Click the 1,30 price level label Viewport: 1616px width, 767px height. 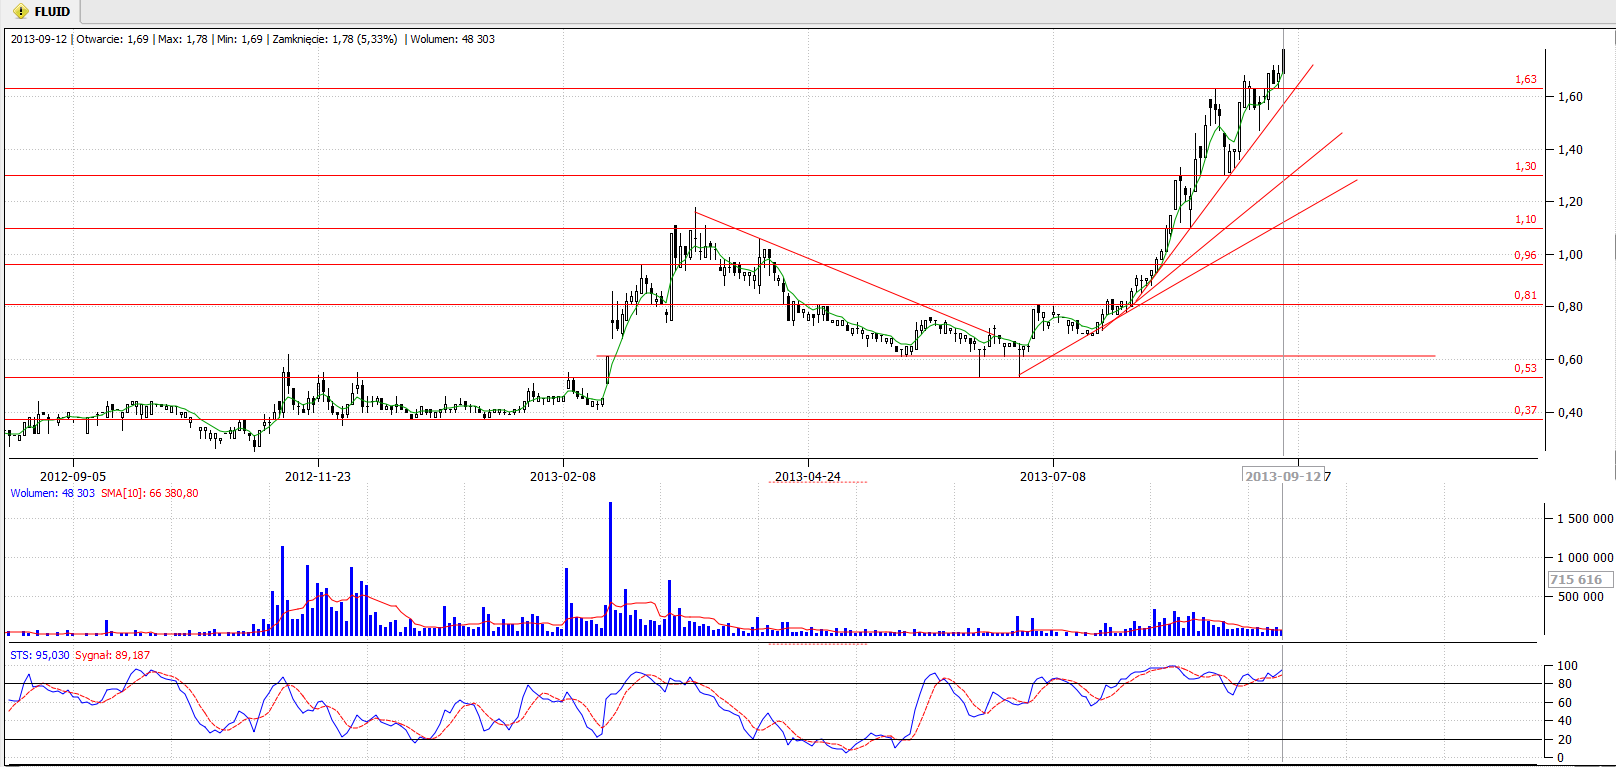click(1525, 167)
